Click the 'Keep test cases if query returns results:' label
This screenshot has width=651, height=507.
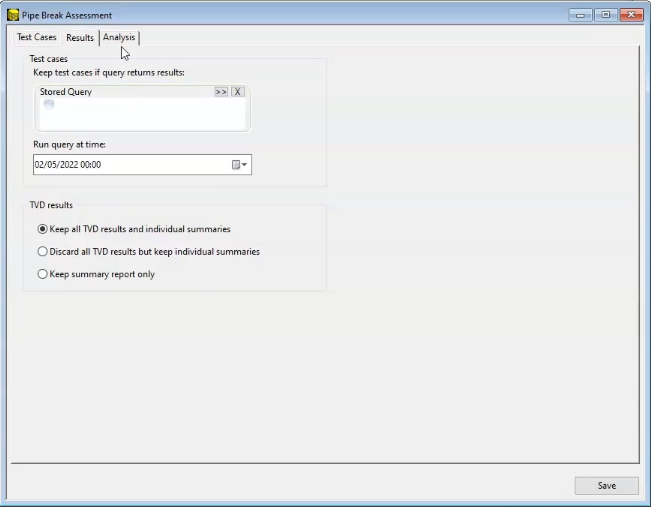pyautogui.click(x=109, y=73)
